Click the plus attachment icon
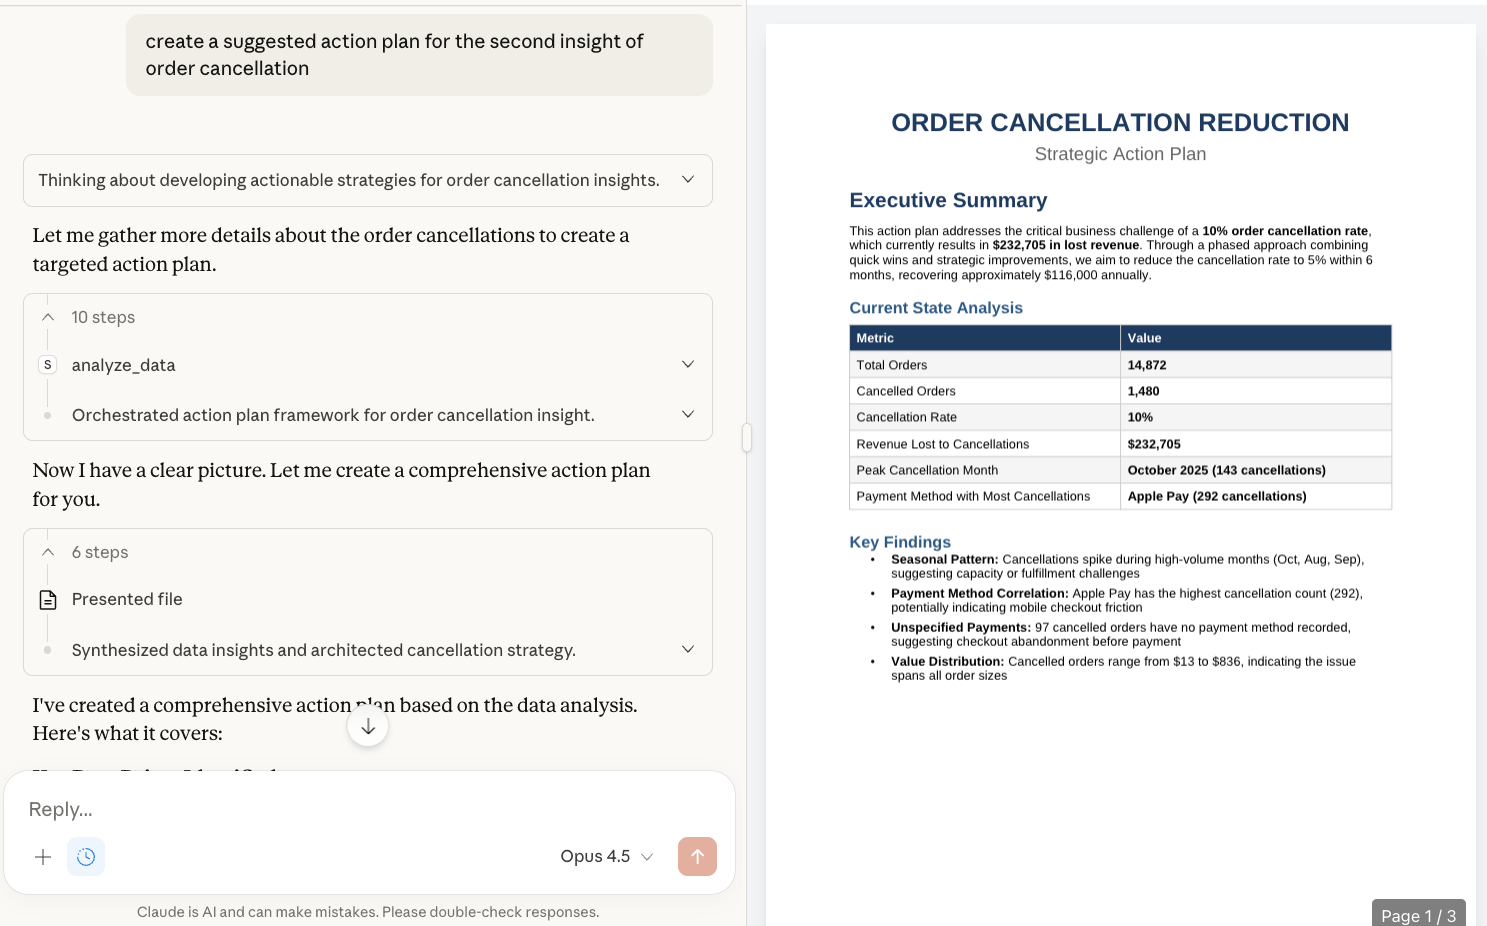This screenshot has height=926, width=1487. [43, 857]
